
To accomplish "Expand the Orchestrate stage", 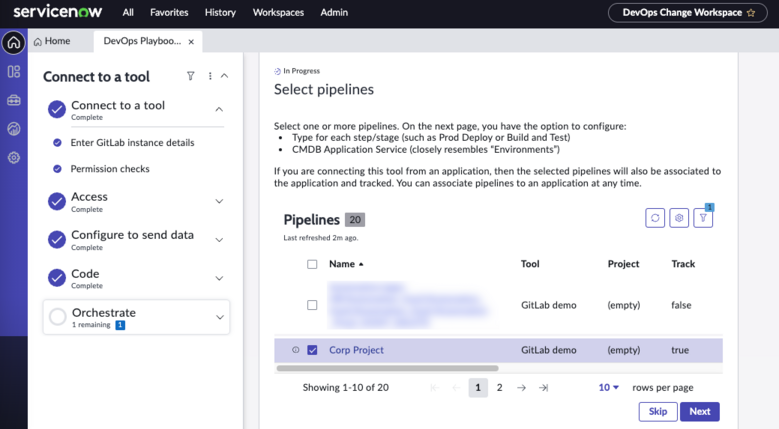I will click(x=220, y=317).
